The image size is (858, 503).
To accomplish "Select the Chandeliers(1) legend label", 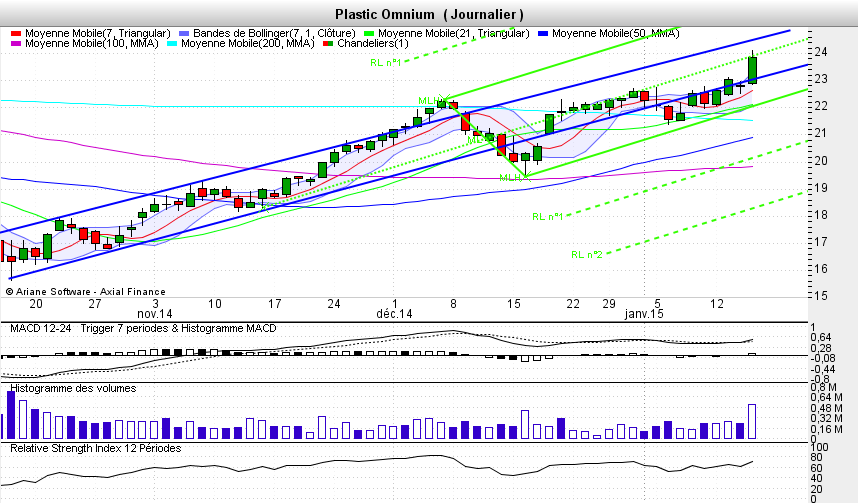I will pyautogui.click(x=373, y=43).
